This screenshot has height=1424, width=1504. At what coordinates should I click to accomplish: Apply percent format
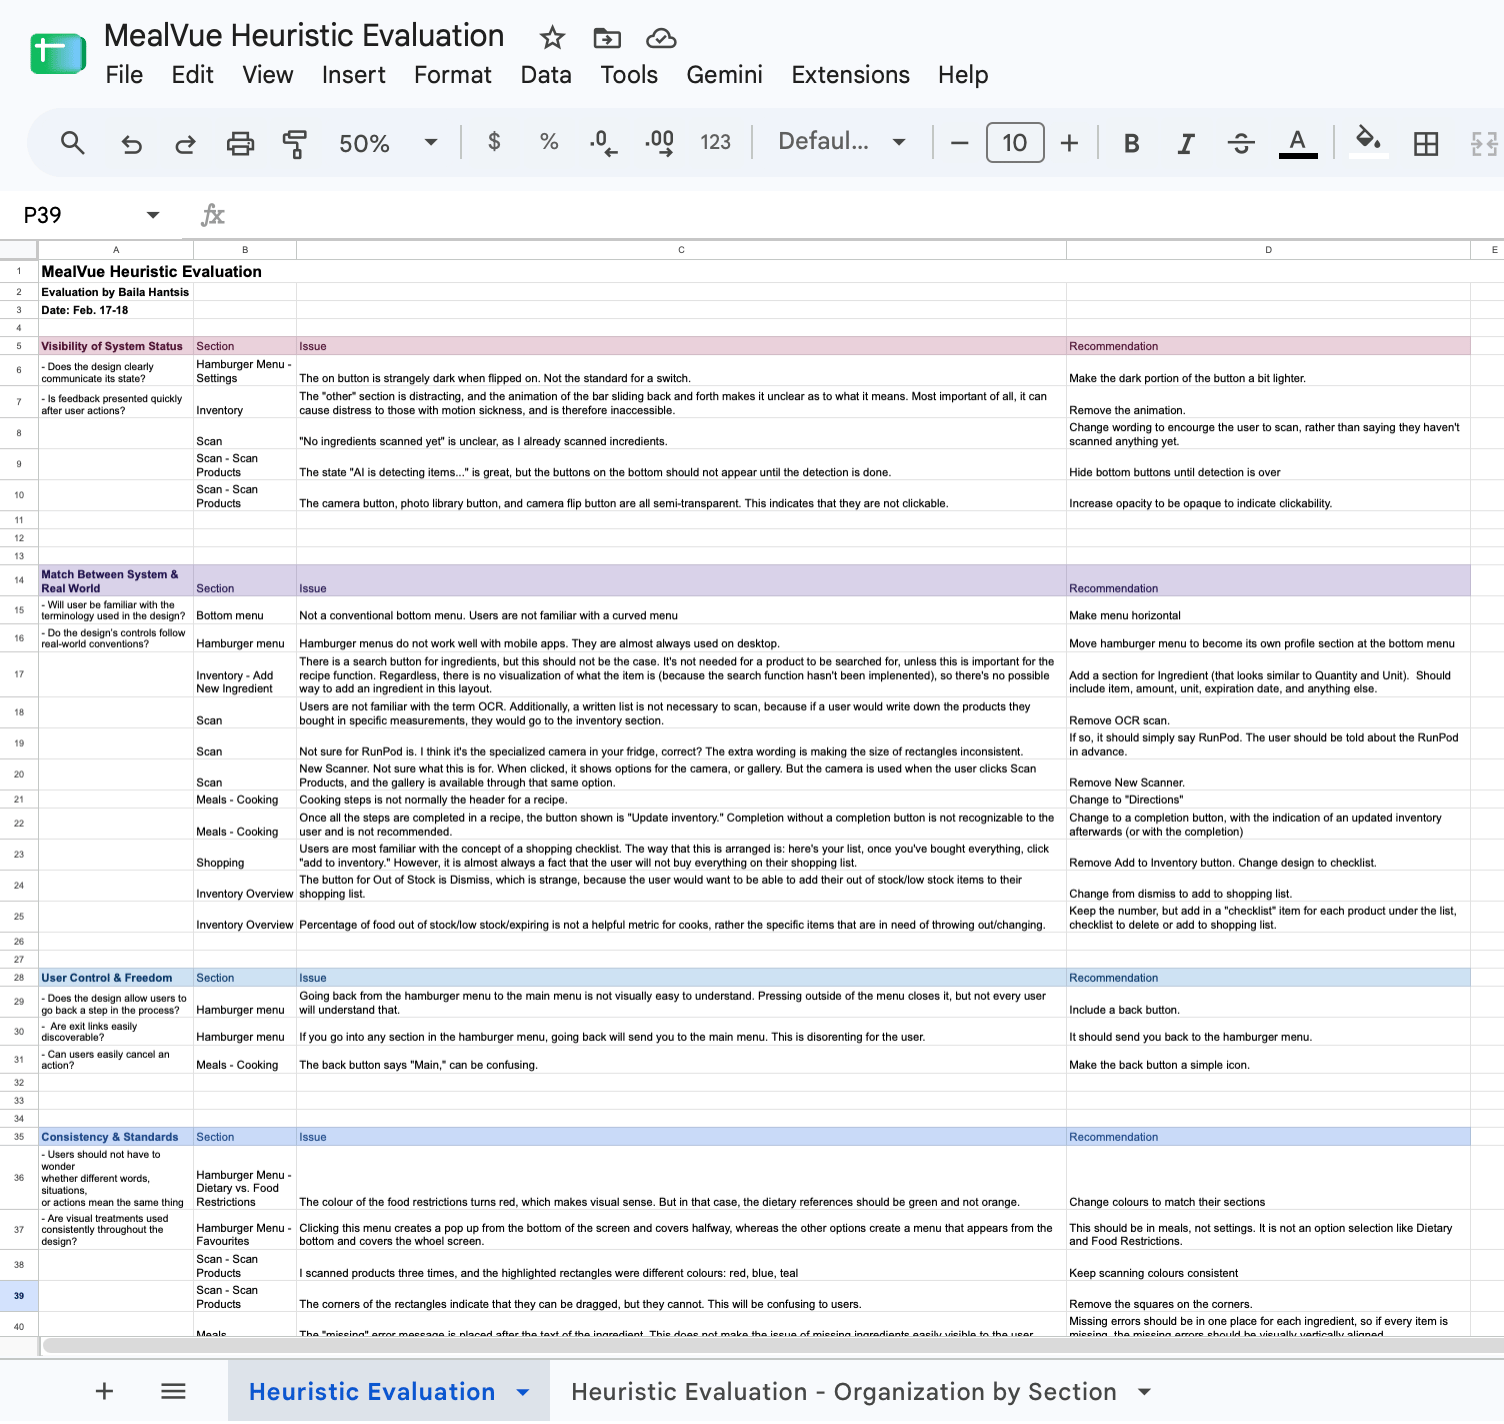(549, 142)
